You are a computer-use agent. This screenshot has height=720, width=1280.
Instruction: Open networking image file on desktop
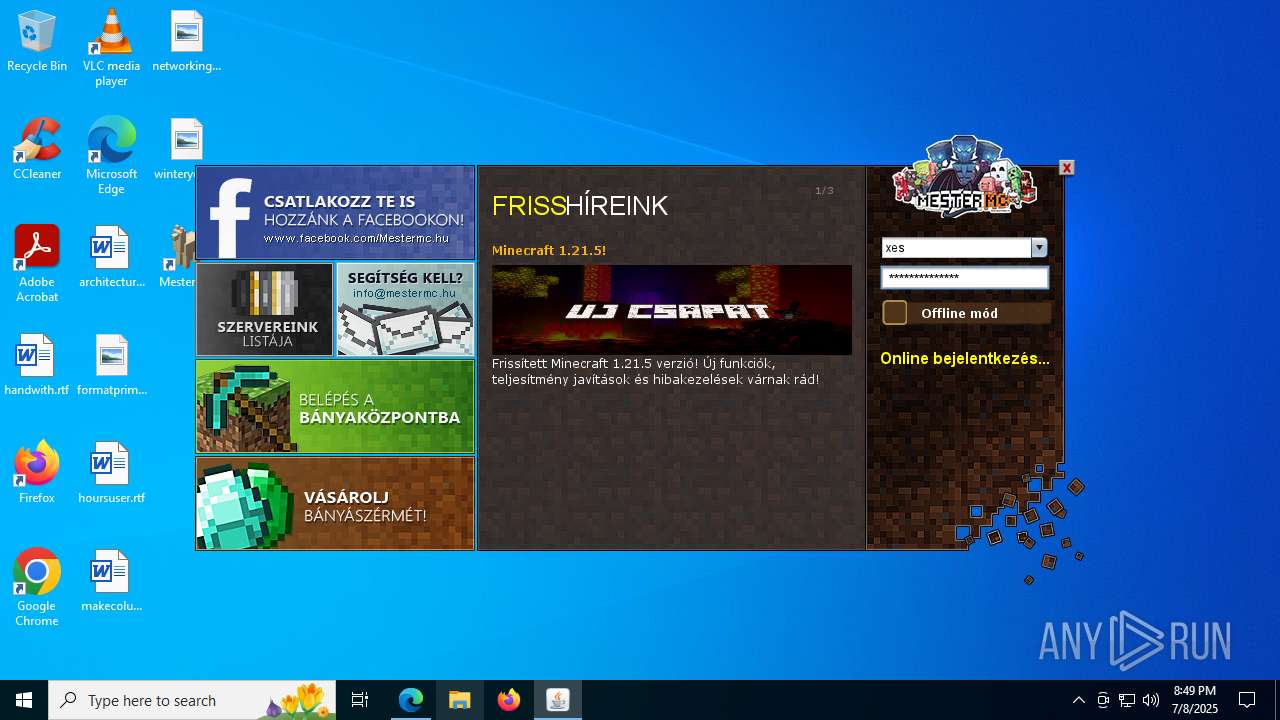click(186, 42)
